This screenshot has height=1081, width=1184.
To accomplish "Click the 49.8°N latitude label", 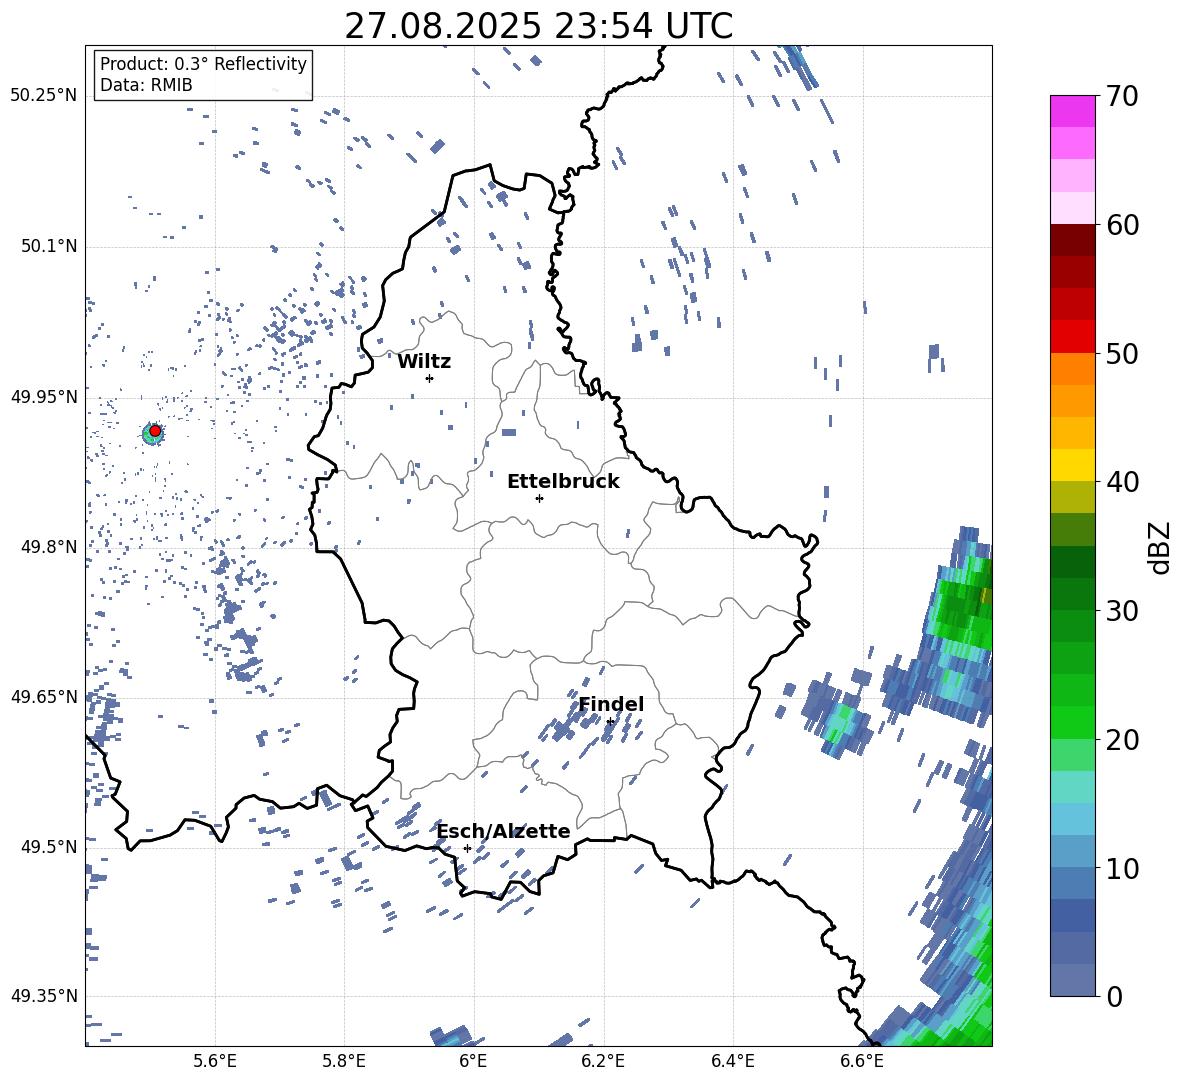I will pyautogui.click(x=49, y=547).
